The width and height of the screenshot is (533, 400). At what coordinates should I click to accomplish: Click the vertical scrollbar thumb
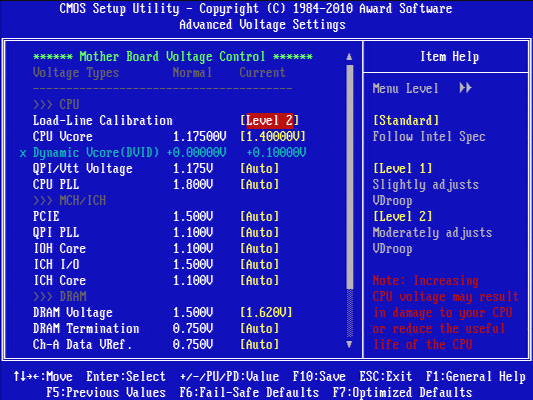(349, 177)
